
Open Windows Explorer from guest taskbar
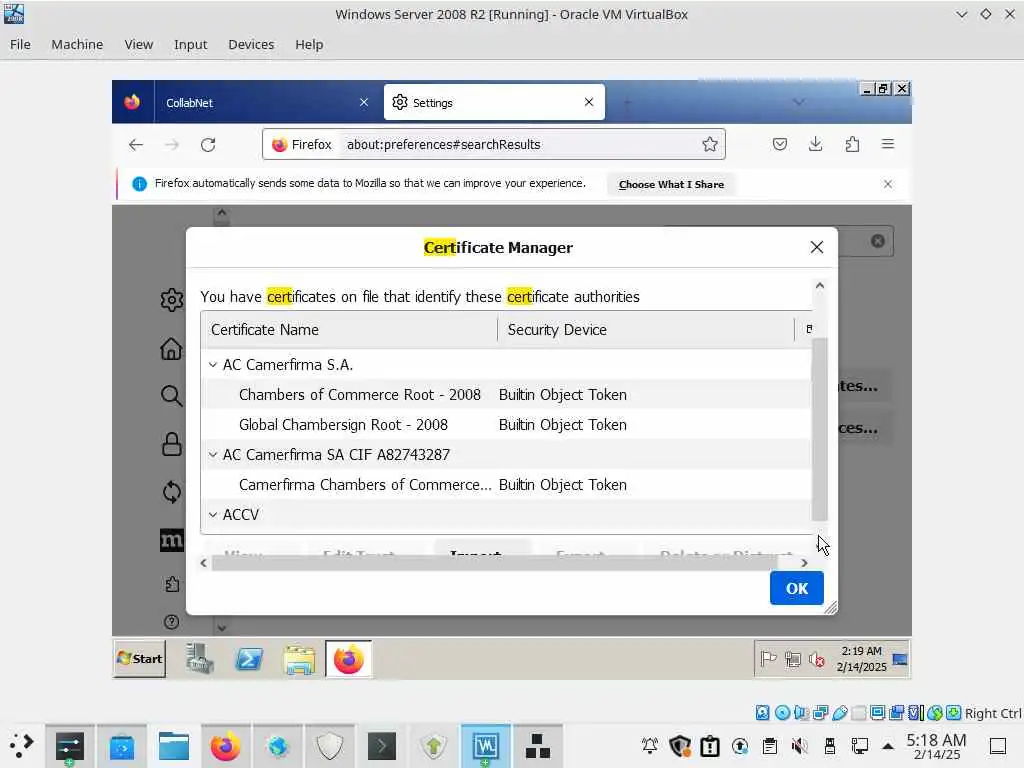coord(299,659)
